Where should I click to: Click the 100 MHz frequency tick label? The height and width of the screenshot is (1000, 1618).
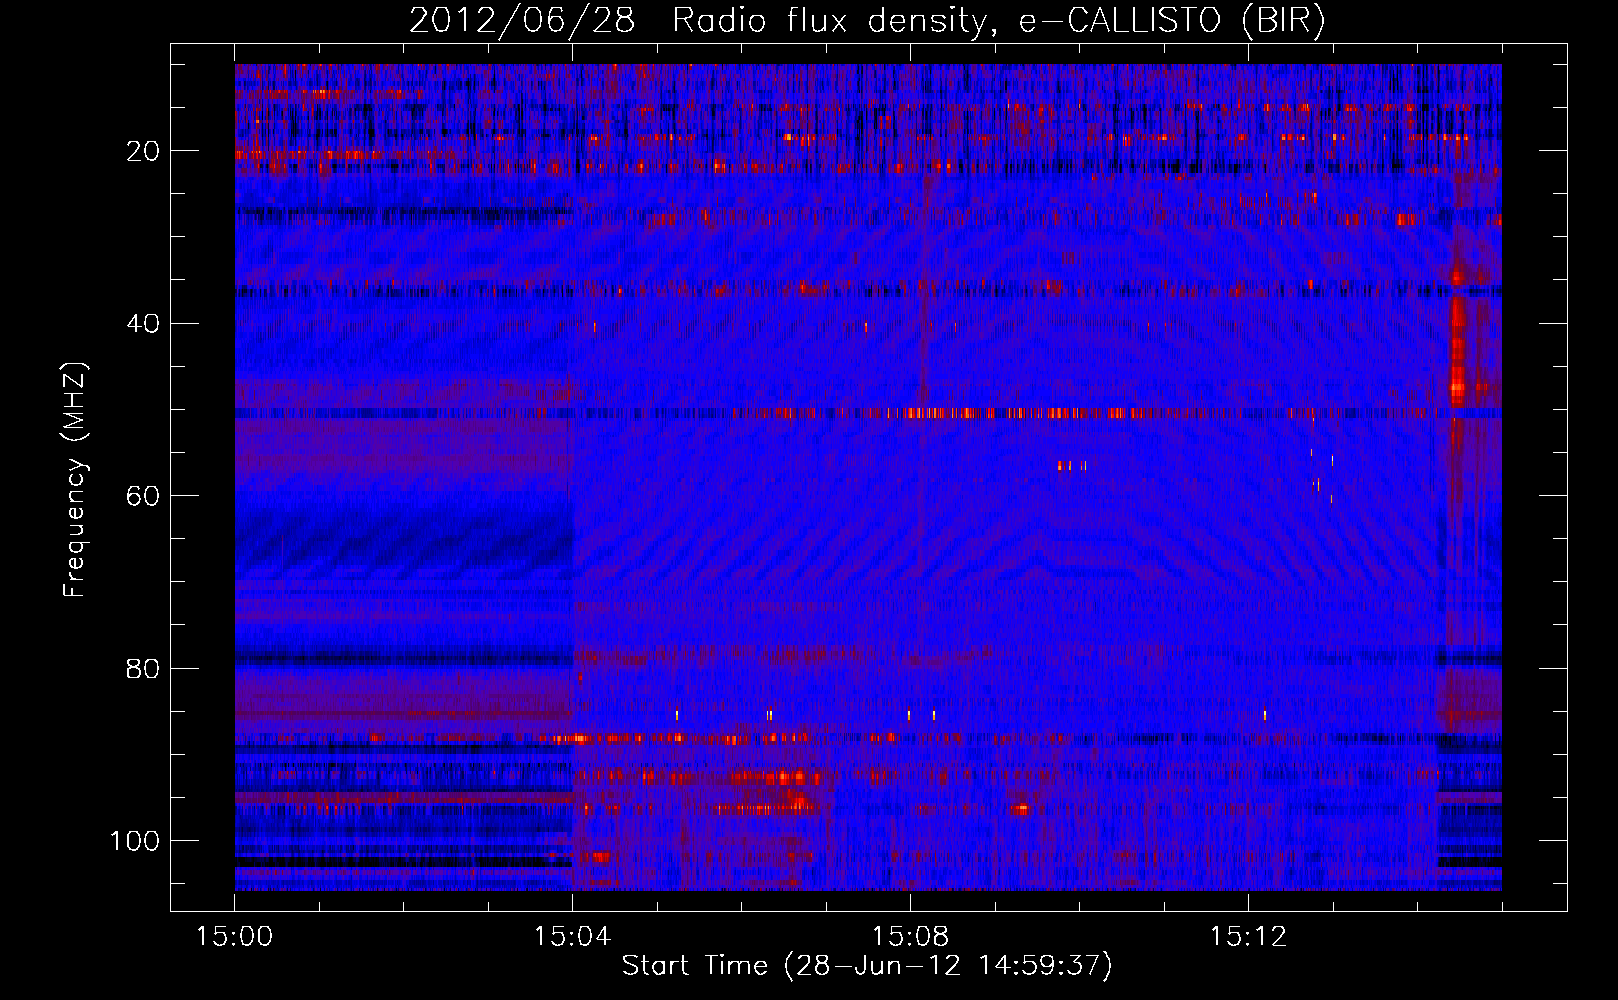point(135,841)
